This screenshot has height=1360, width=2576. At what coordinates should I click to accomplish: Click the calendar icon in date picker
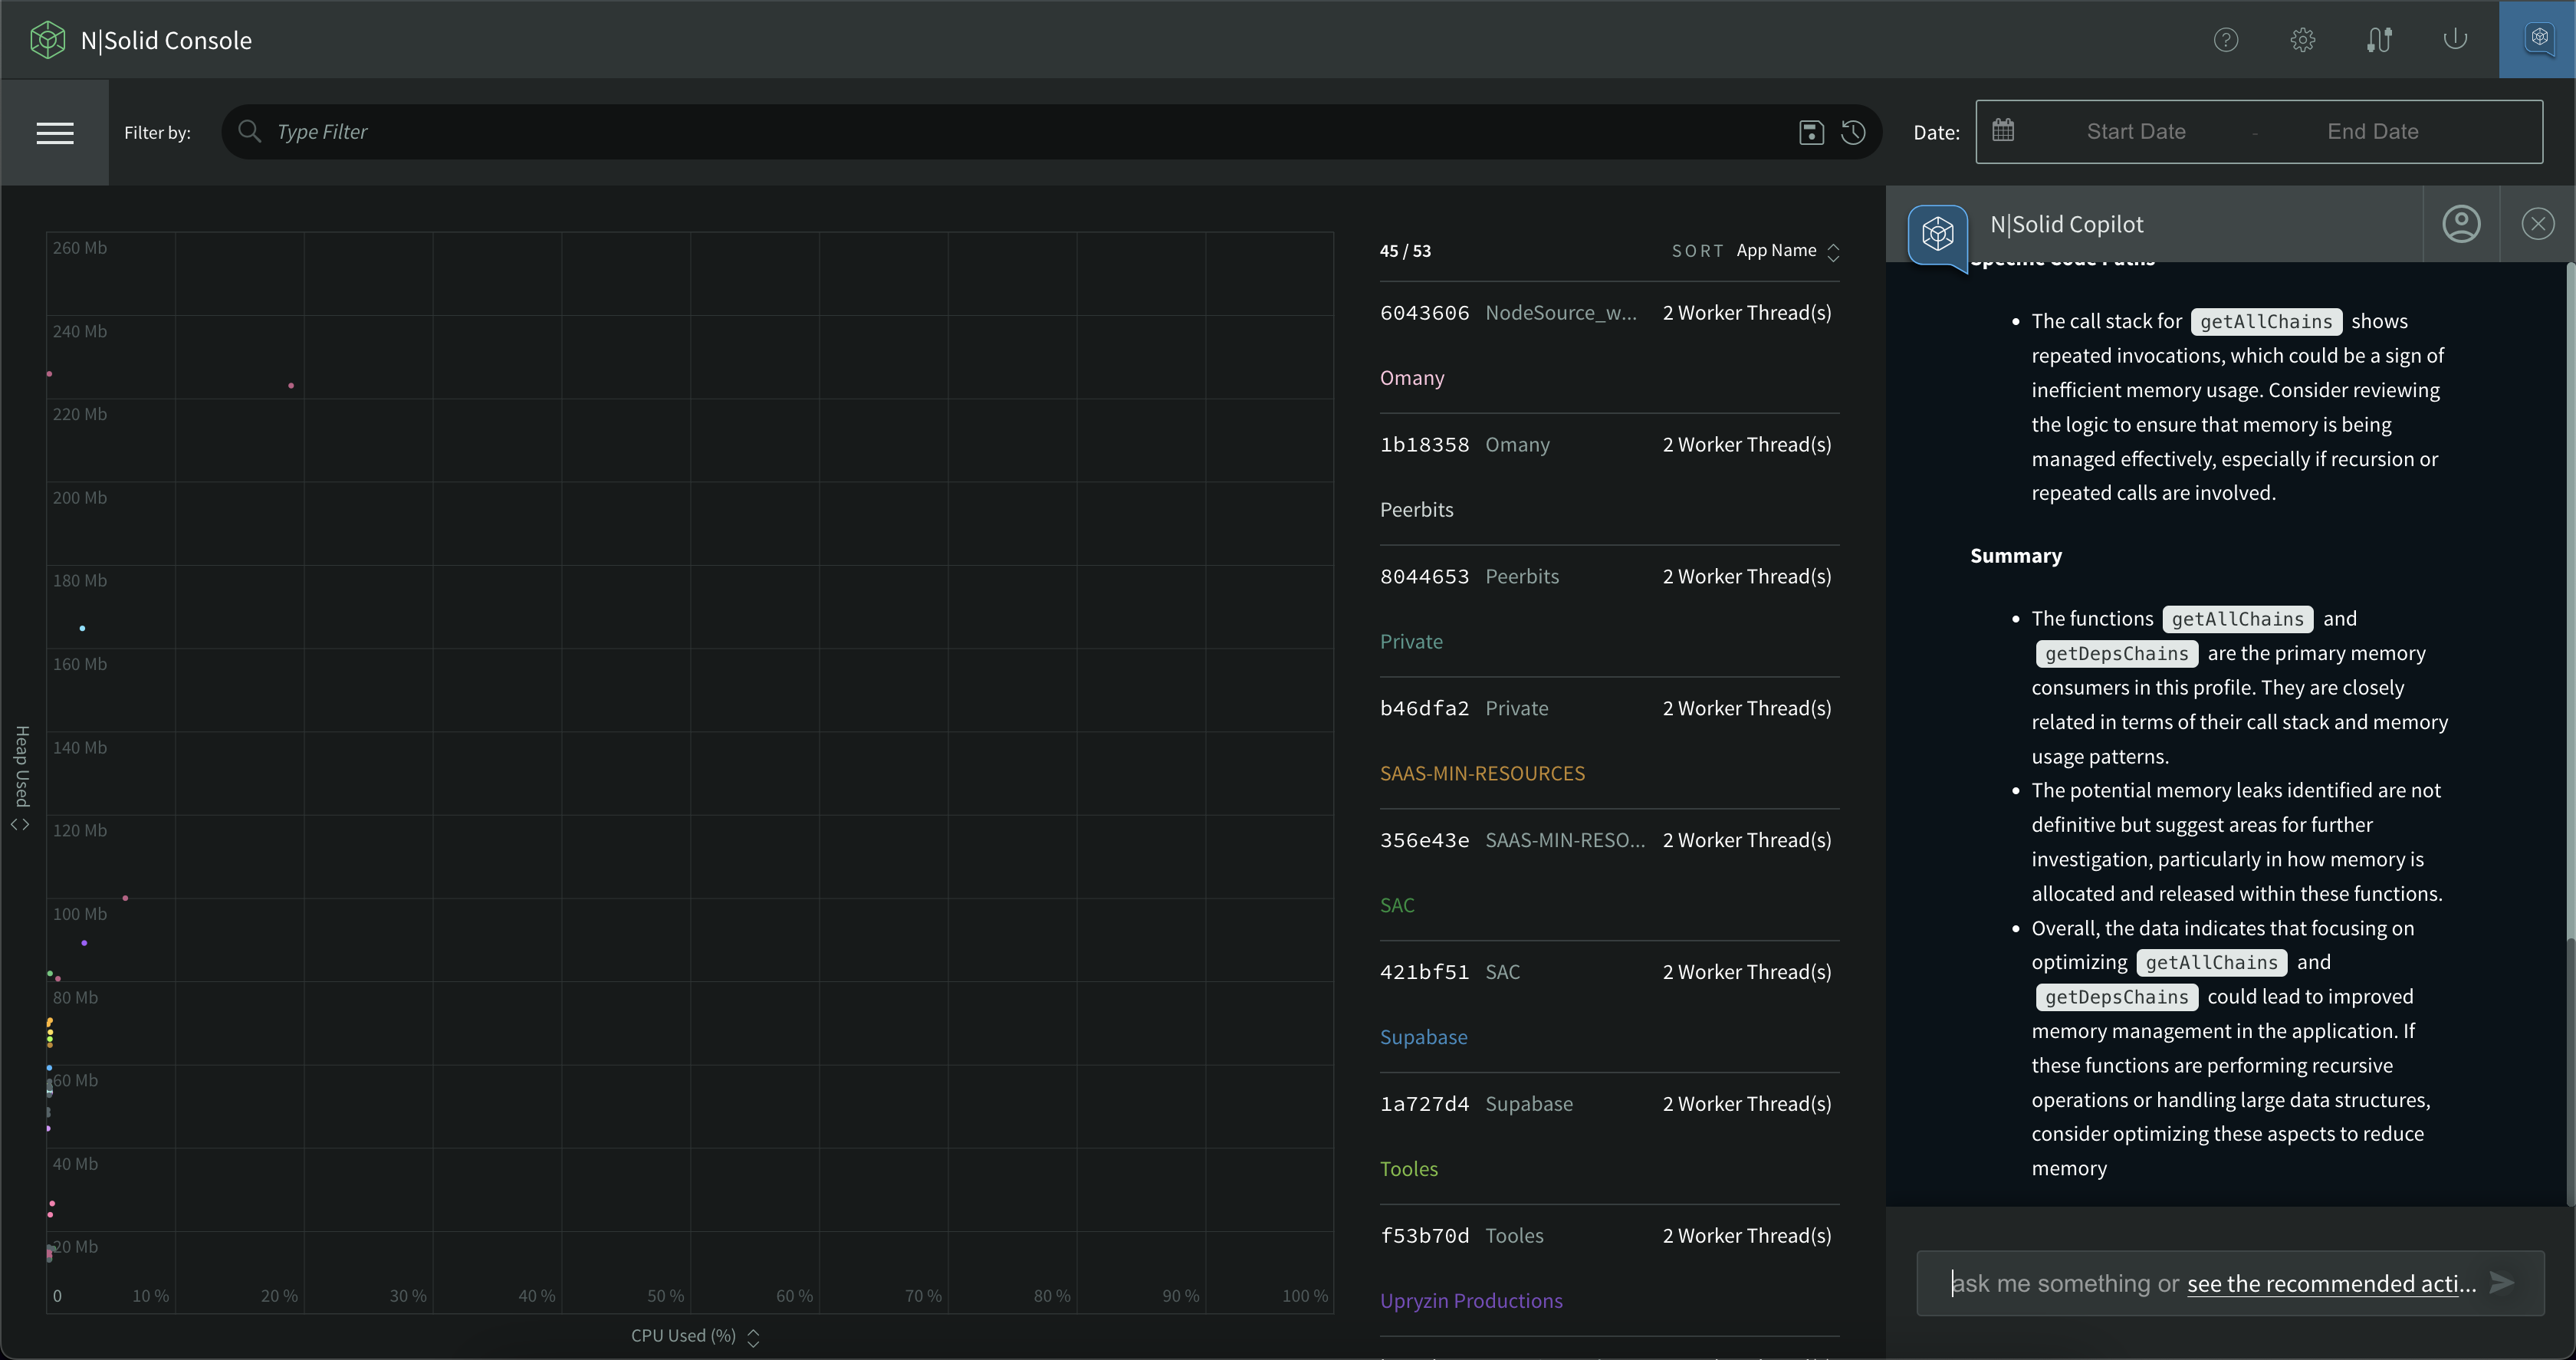[2003, 130]
